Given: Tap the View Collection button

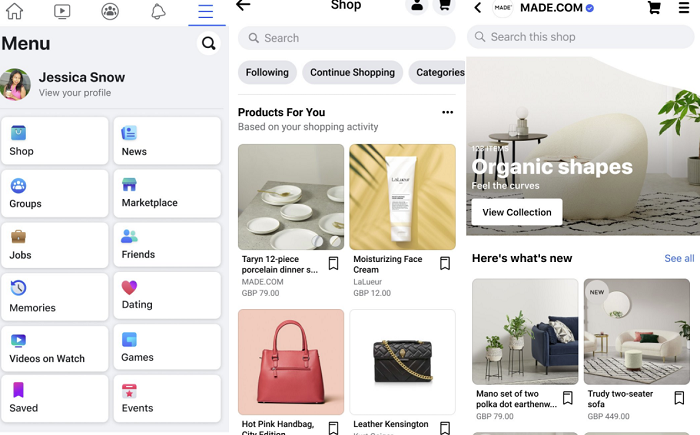Looking at the screenshot, I should (x=517, y=212).
